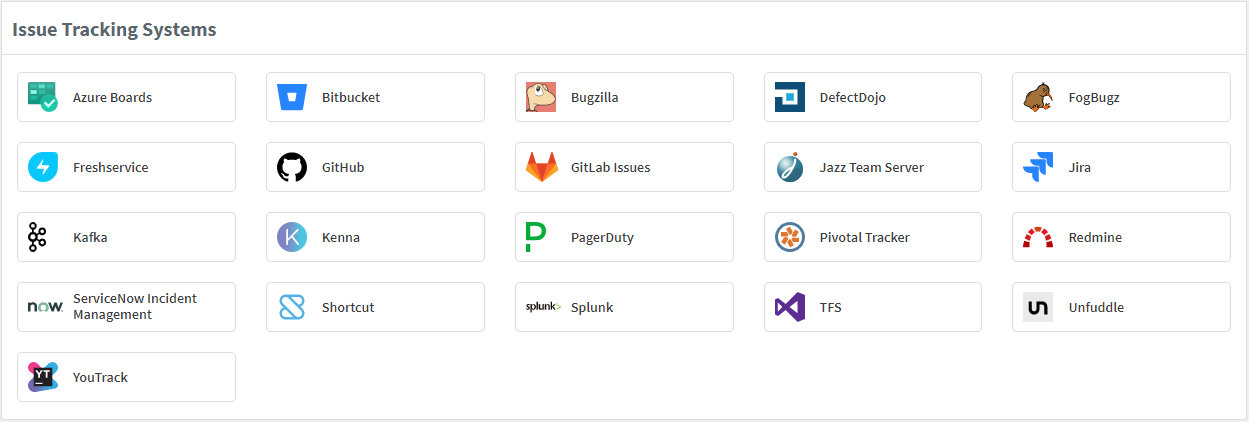The image size is (1249, 422).
Task: Choose the Redmine integration tile
Action: (x=1121, y=237)
